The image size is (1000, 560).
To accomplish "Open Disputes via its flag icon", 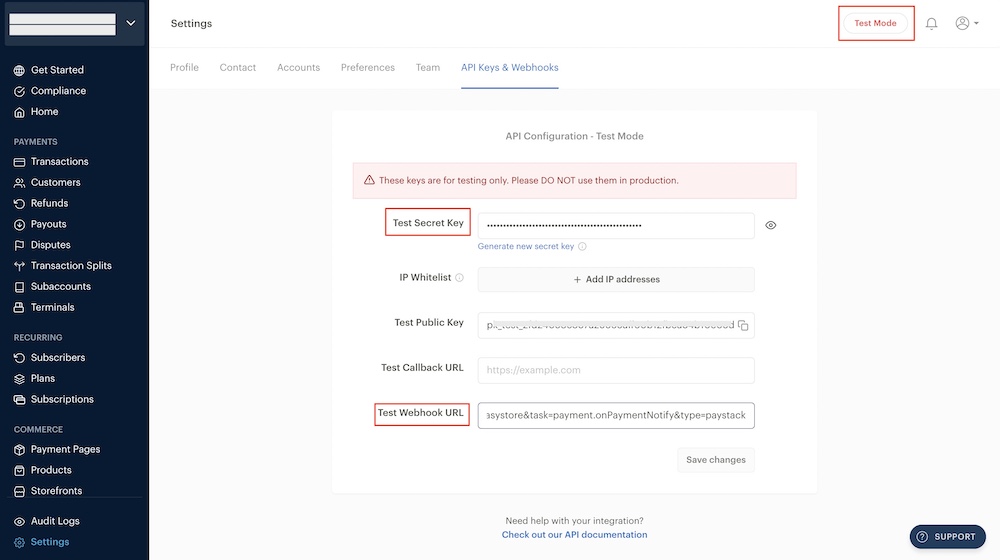I will pyautogui.click(x=20, y=245).
